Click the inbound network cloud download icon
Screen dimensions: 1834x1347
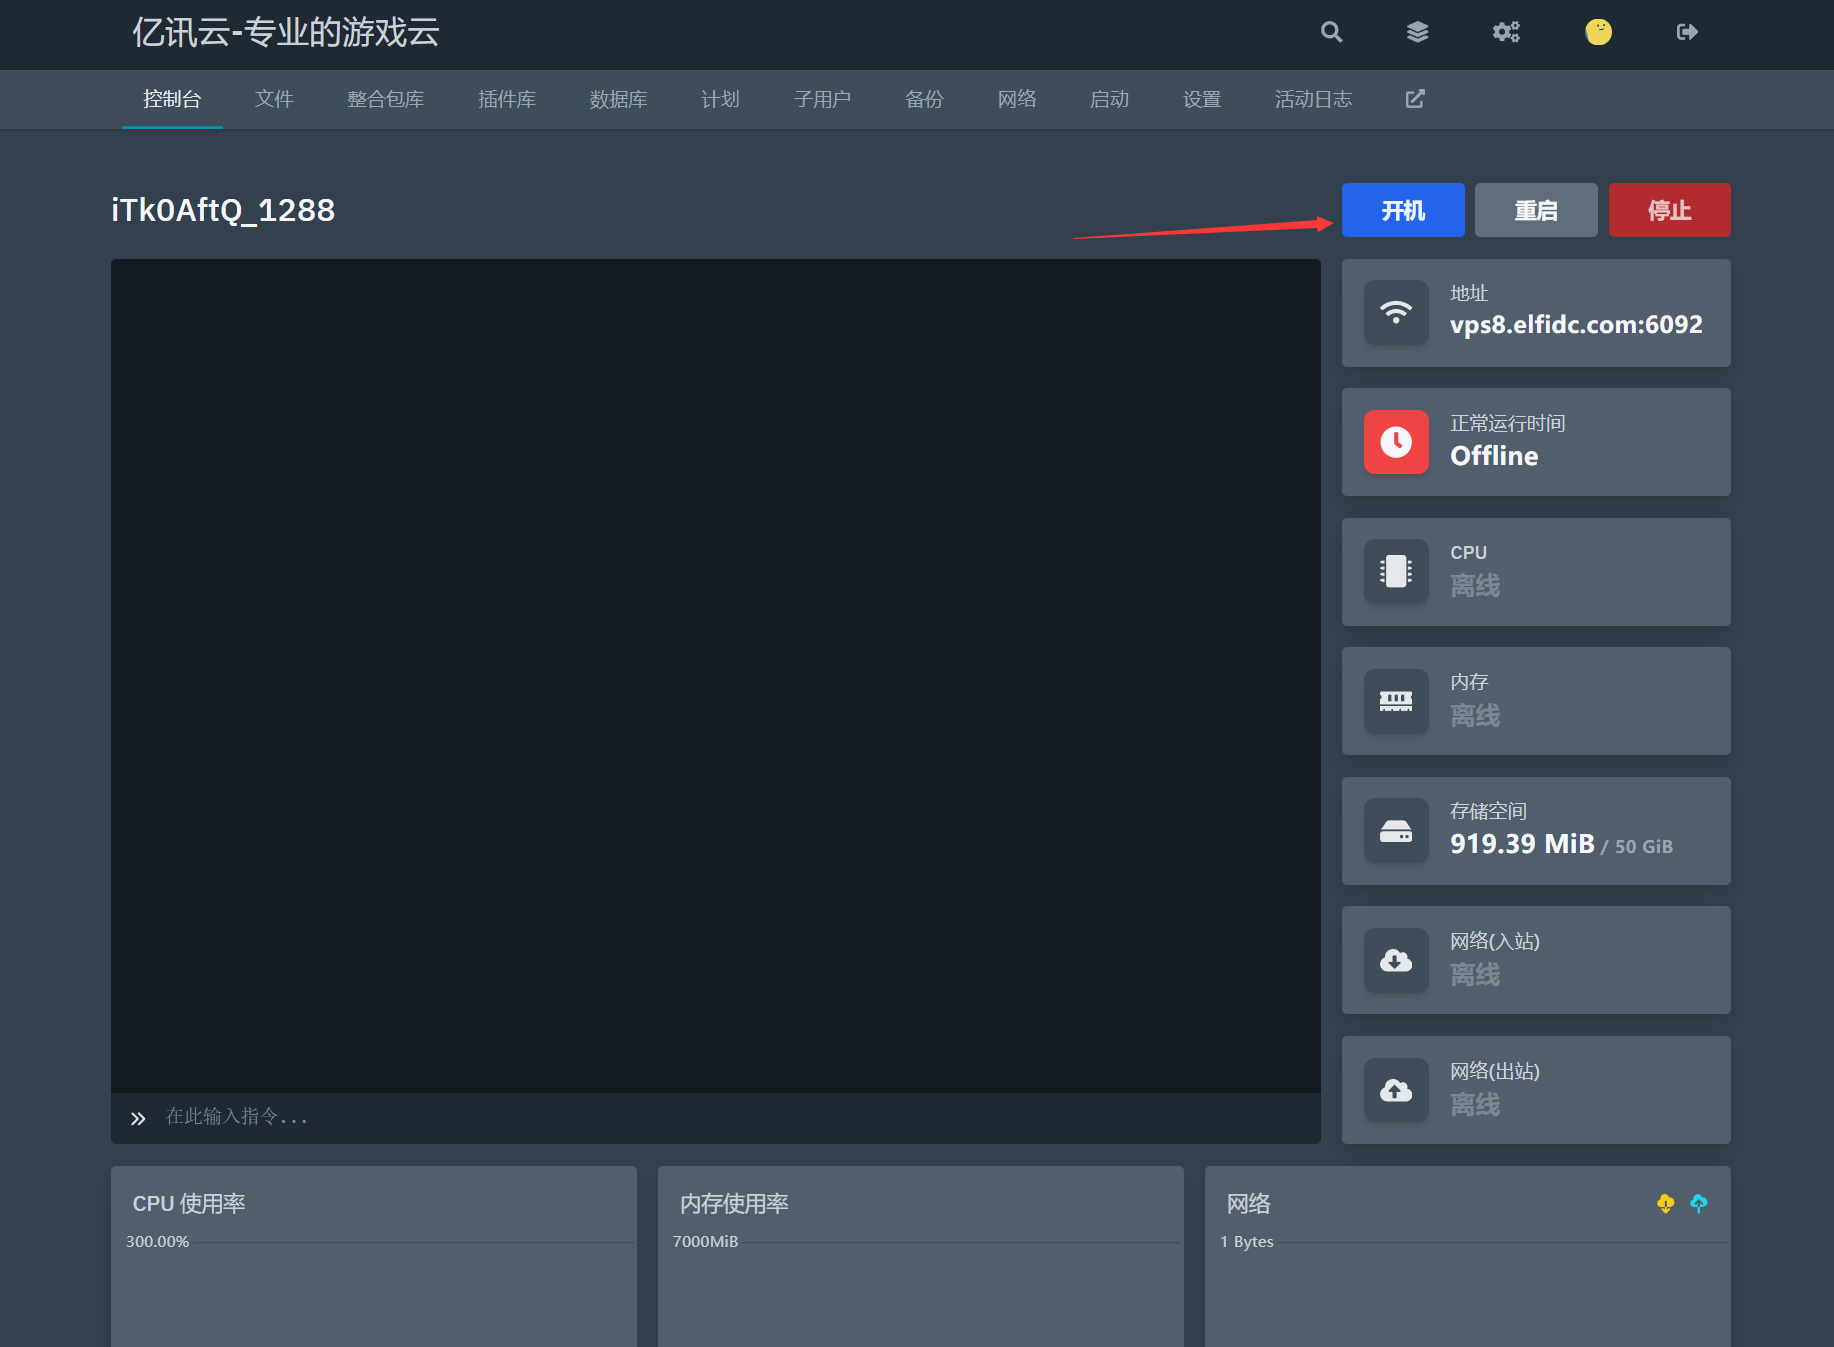click(1396, 960)
